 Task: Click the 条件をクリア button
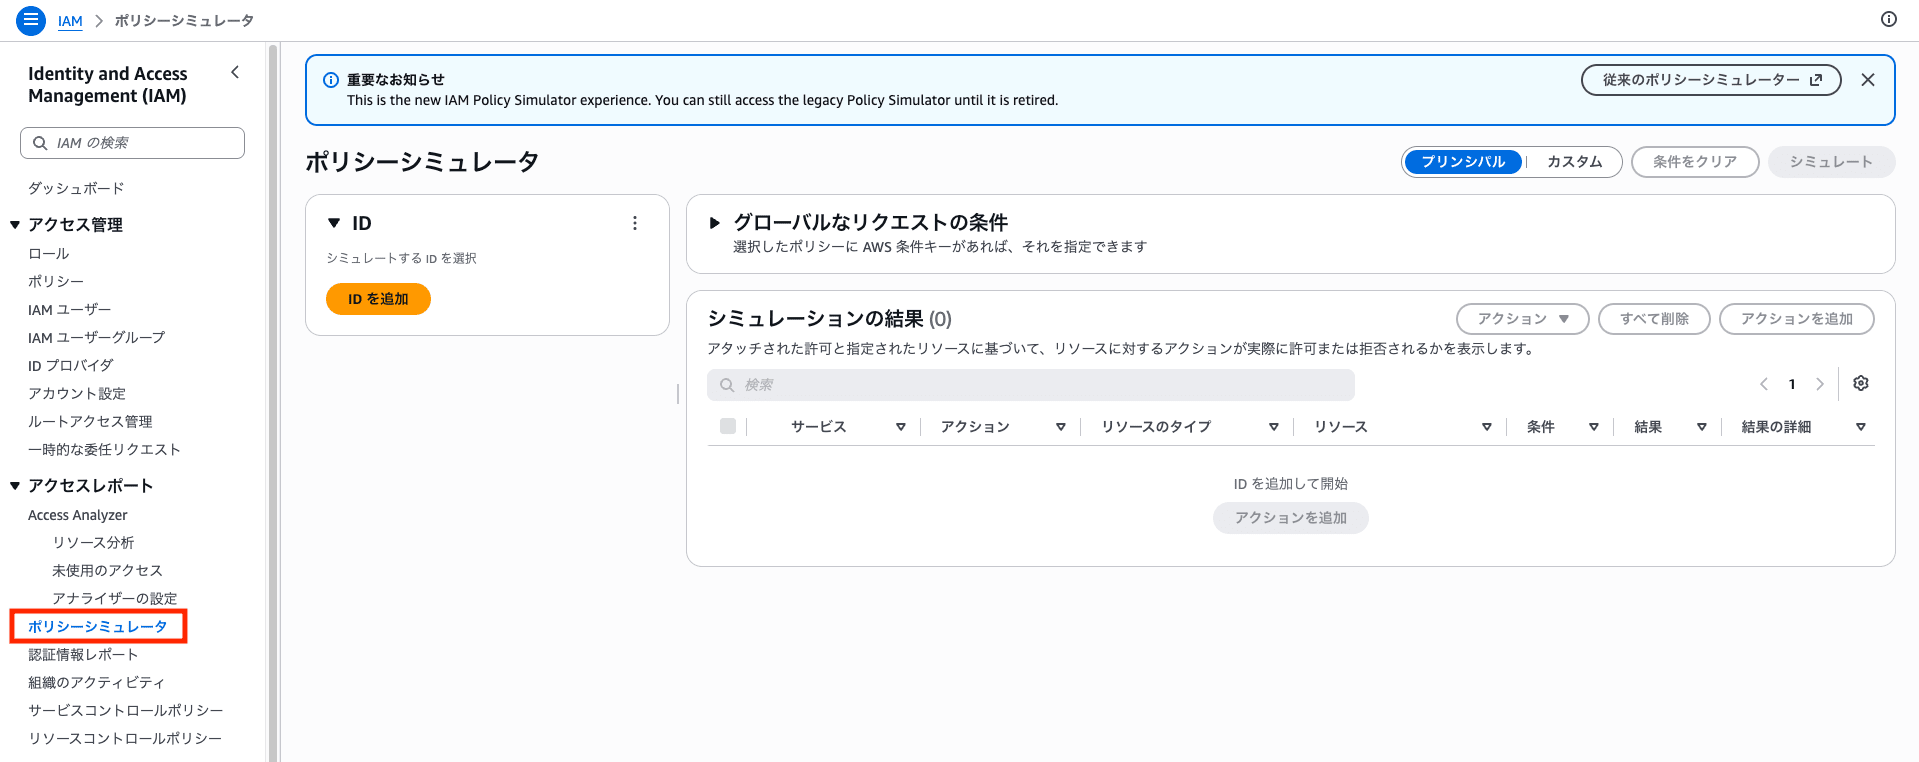(x=1695, y=162)
